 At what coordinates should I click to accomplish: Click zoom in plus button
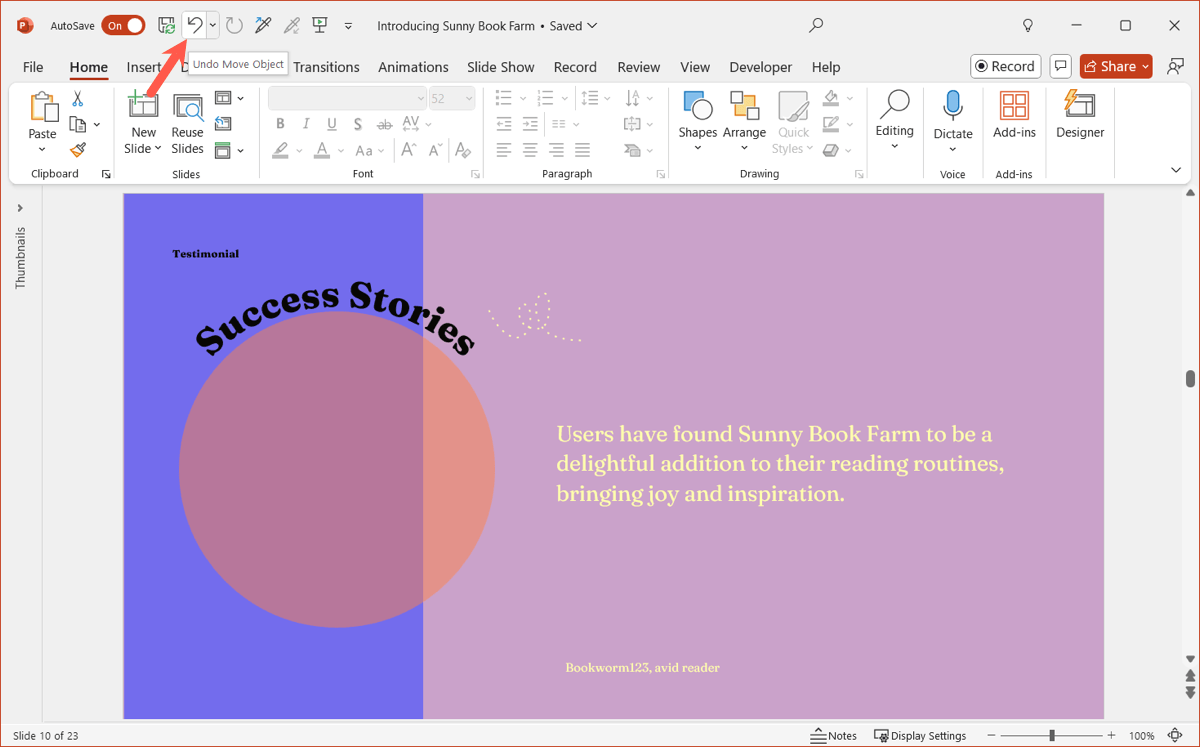coord(1111,735)
